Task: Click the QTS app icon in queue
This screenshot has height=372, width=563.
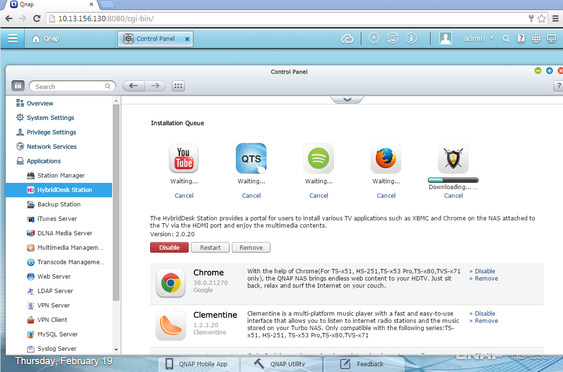Action: click(251, 158)
